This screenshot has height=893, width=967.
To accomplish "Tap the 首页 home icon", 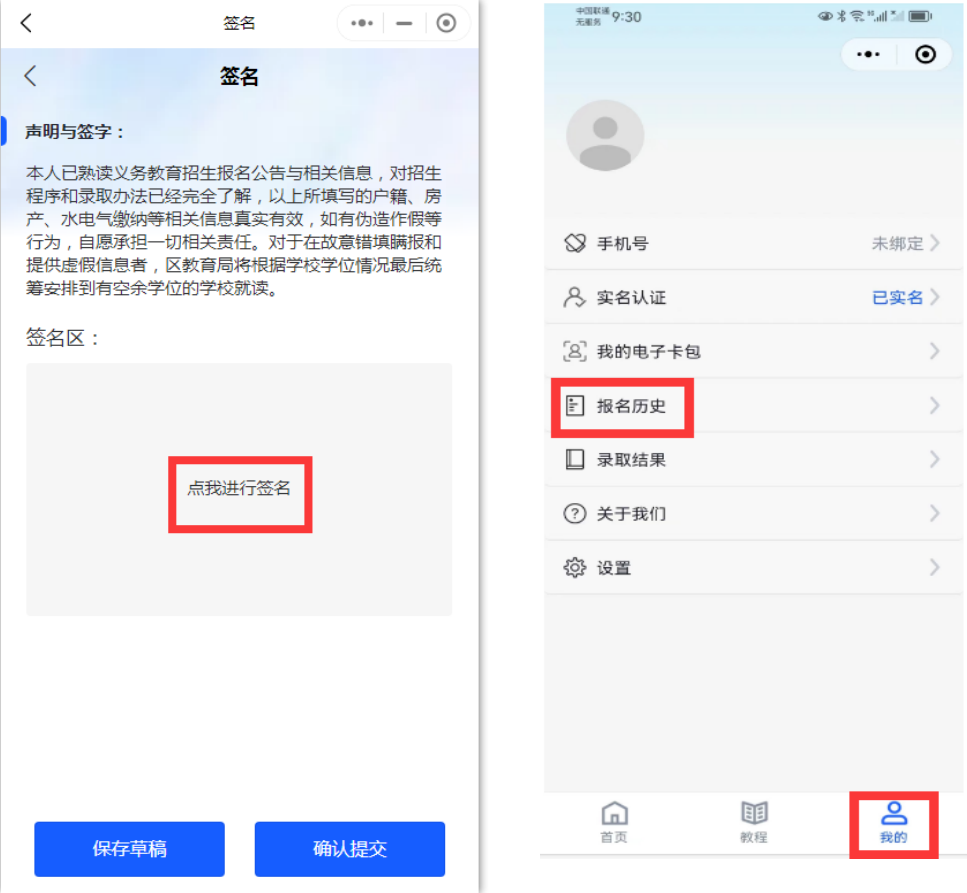I will pos(614,813).
